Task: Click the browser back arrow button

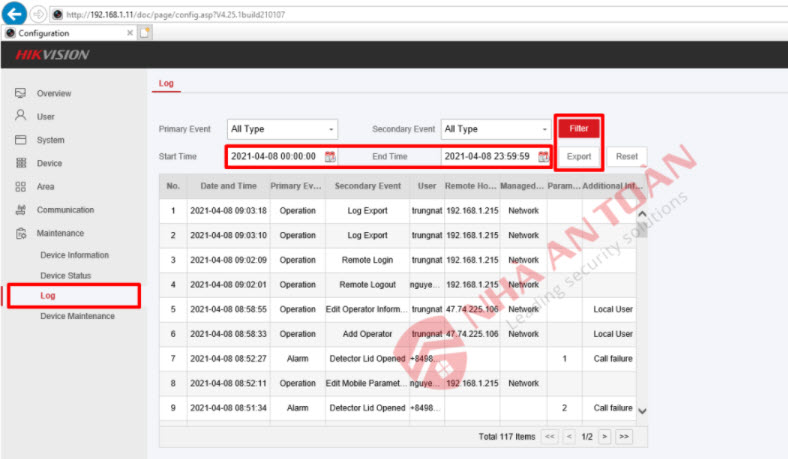Action: click(x=14, y=13)
